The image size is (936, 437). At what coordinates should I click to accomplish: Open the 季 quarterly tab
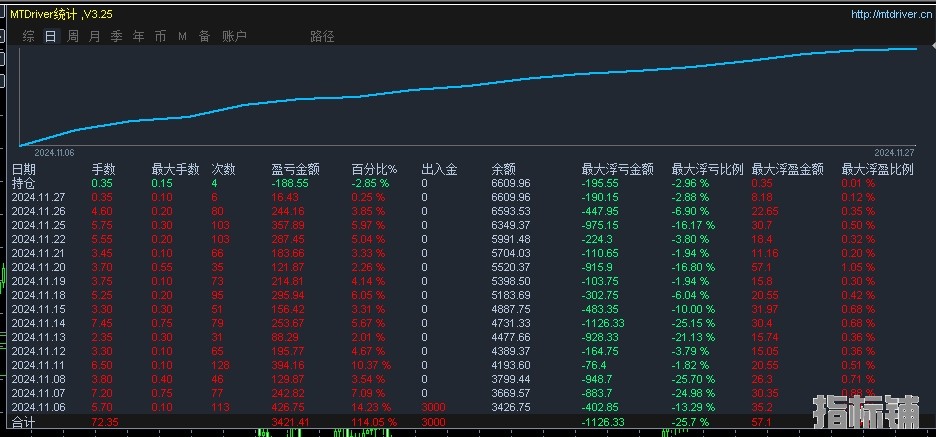[x=116, y=36]
